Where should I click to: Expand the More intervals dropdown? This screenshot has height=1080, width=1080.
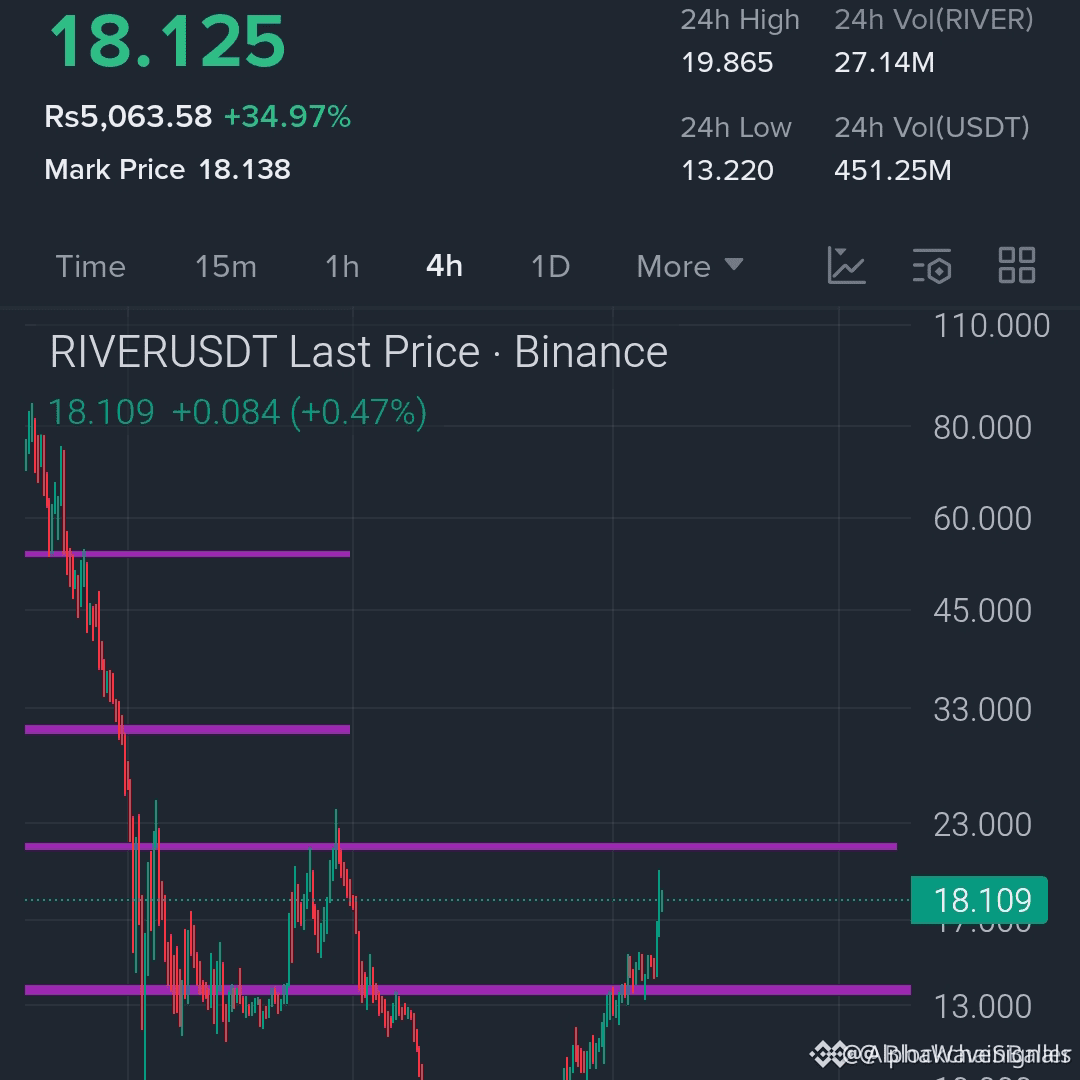pyautogui.click(x=689, y=267)
